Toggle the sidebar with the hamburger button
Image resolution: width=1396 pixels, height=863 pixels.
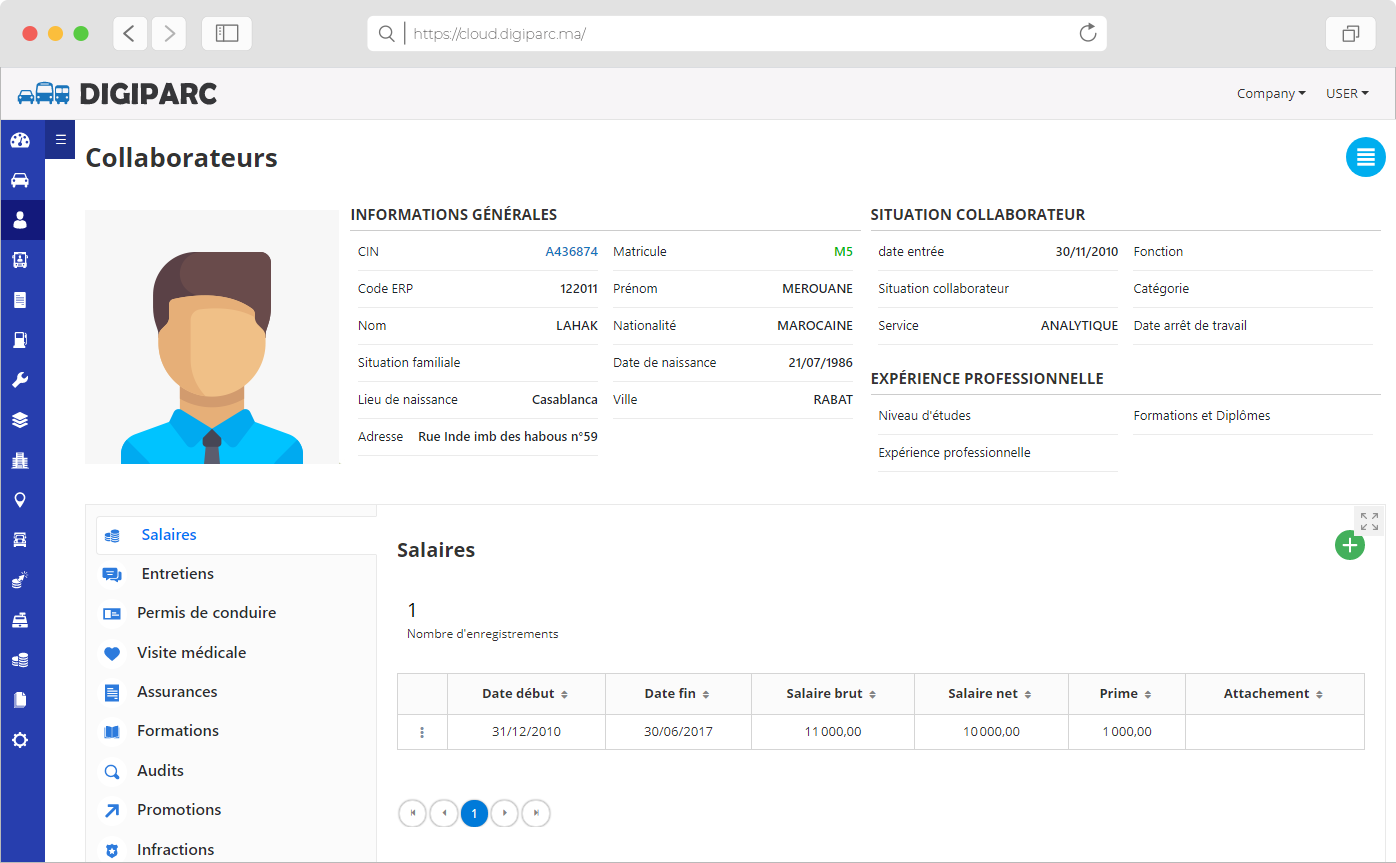[x=60, y=140]
